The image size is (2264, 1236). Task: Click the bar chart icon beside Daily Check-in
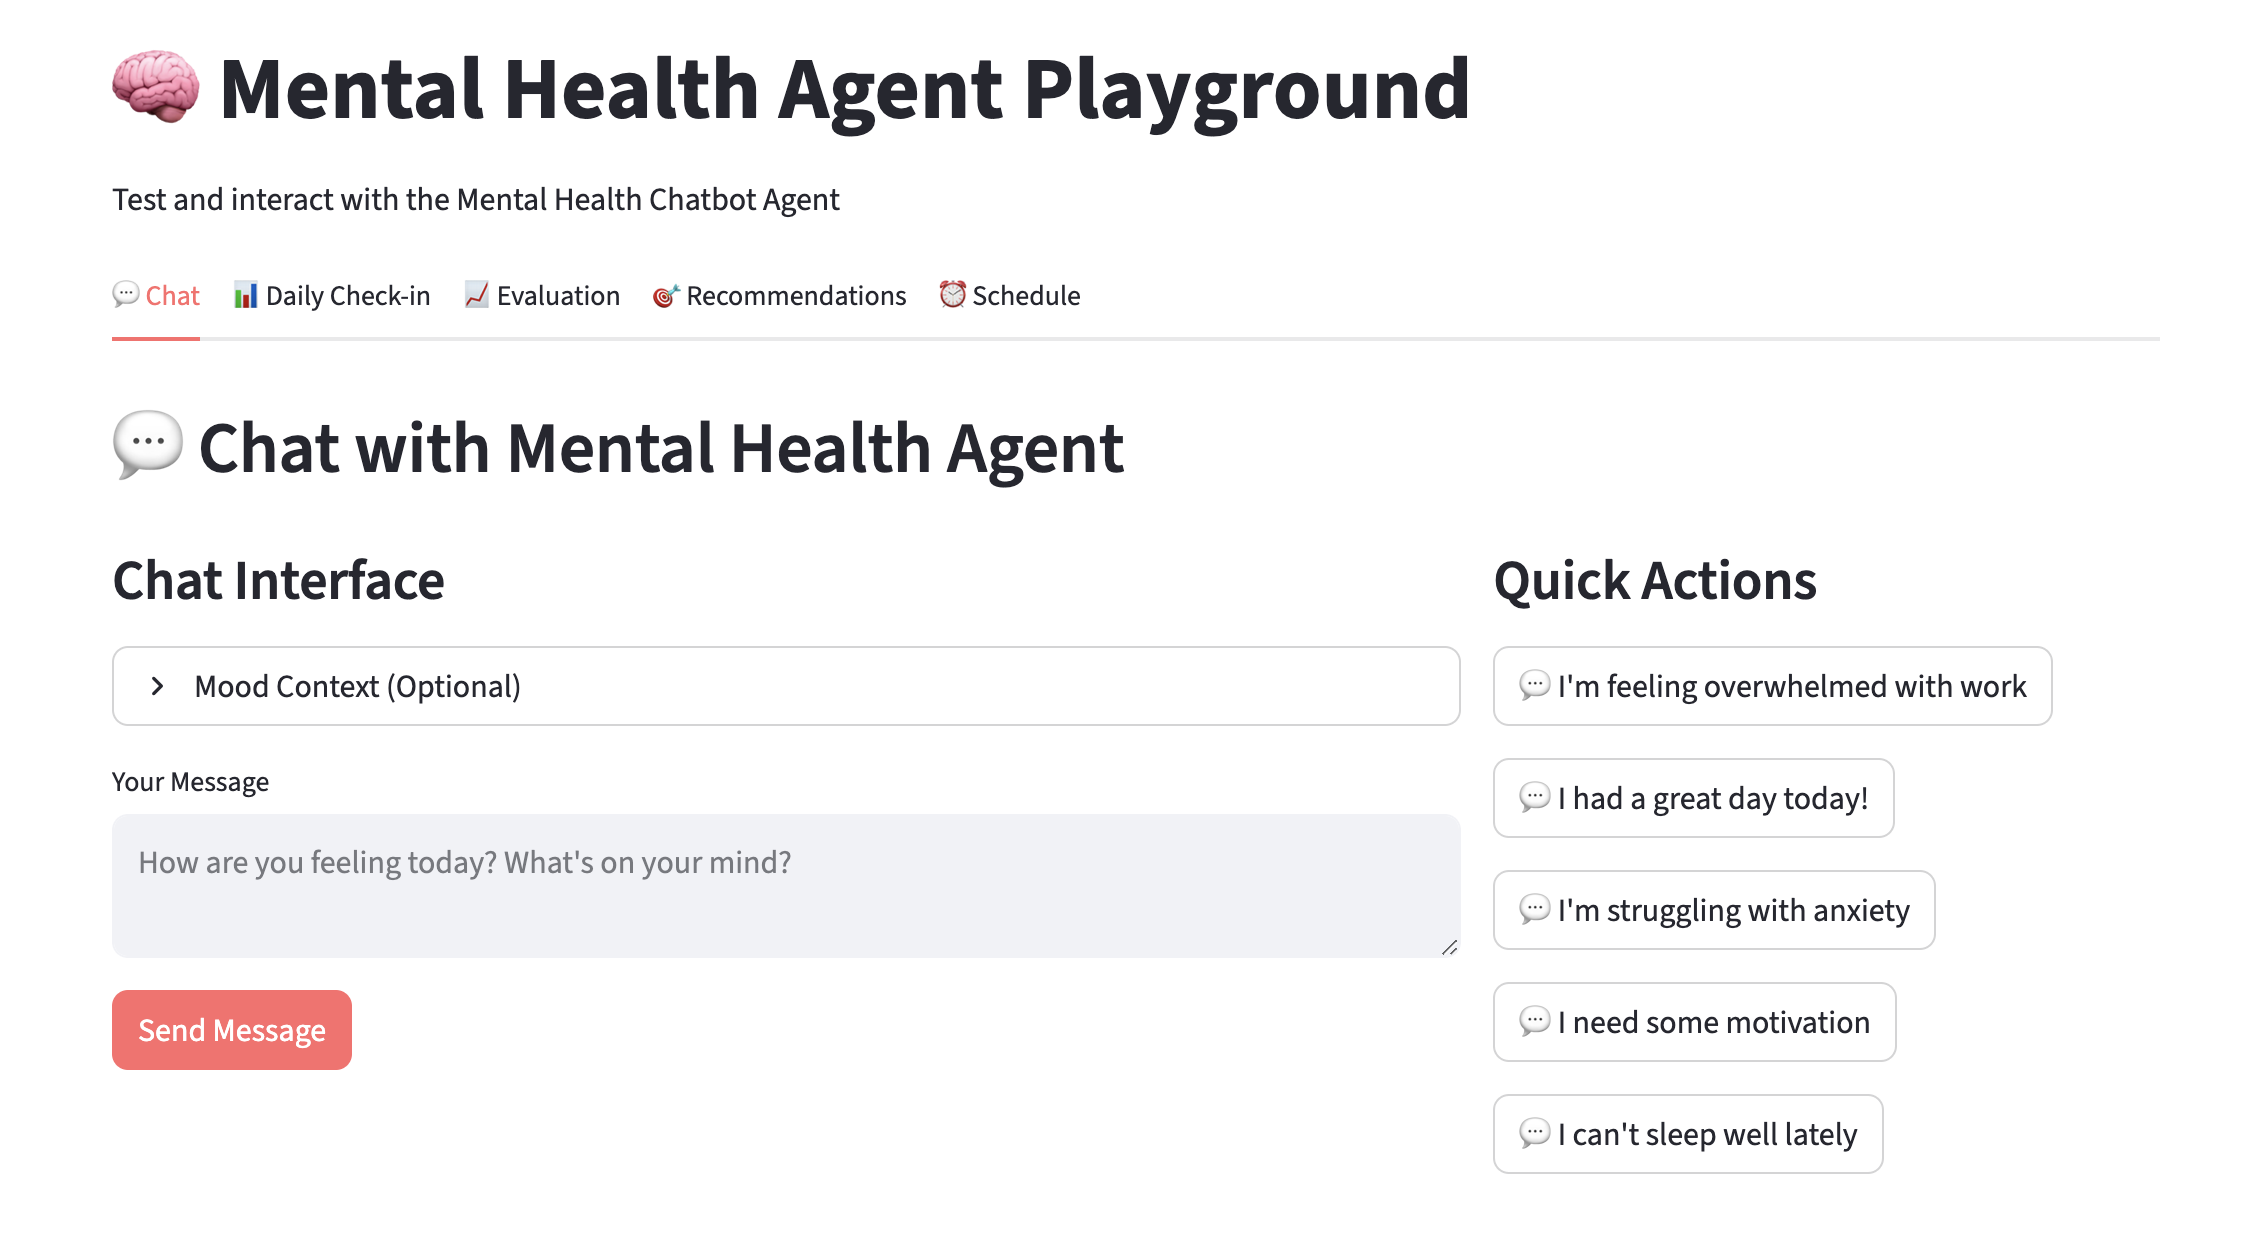[245, 295]
